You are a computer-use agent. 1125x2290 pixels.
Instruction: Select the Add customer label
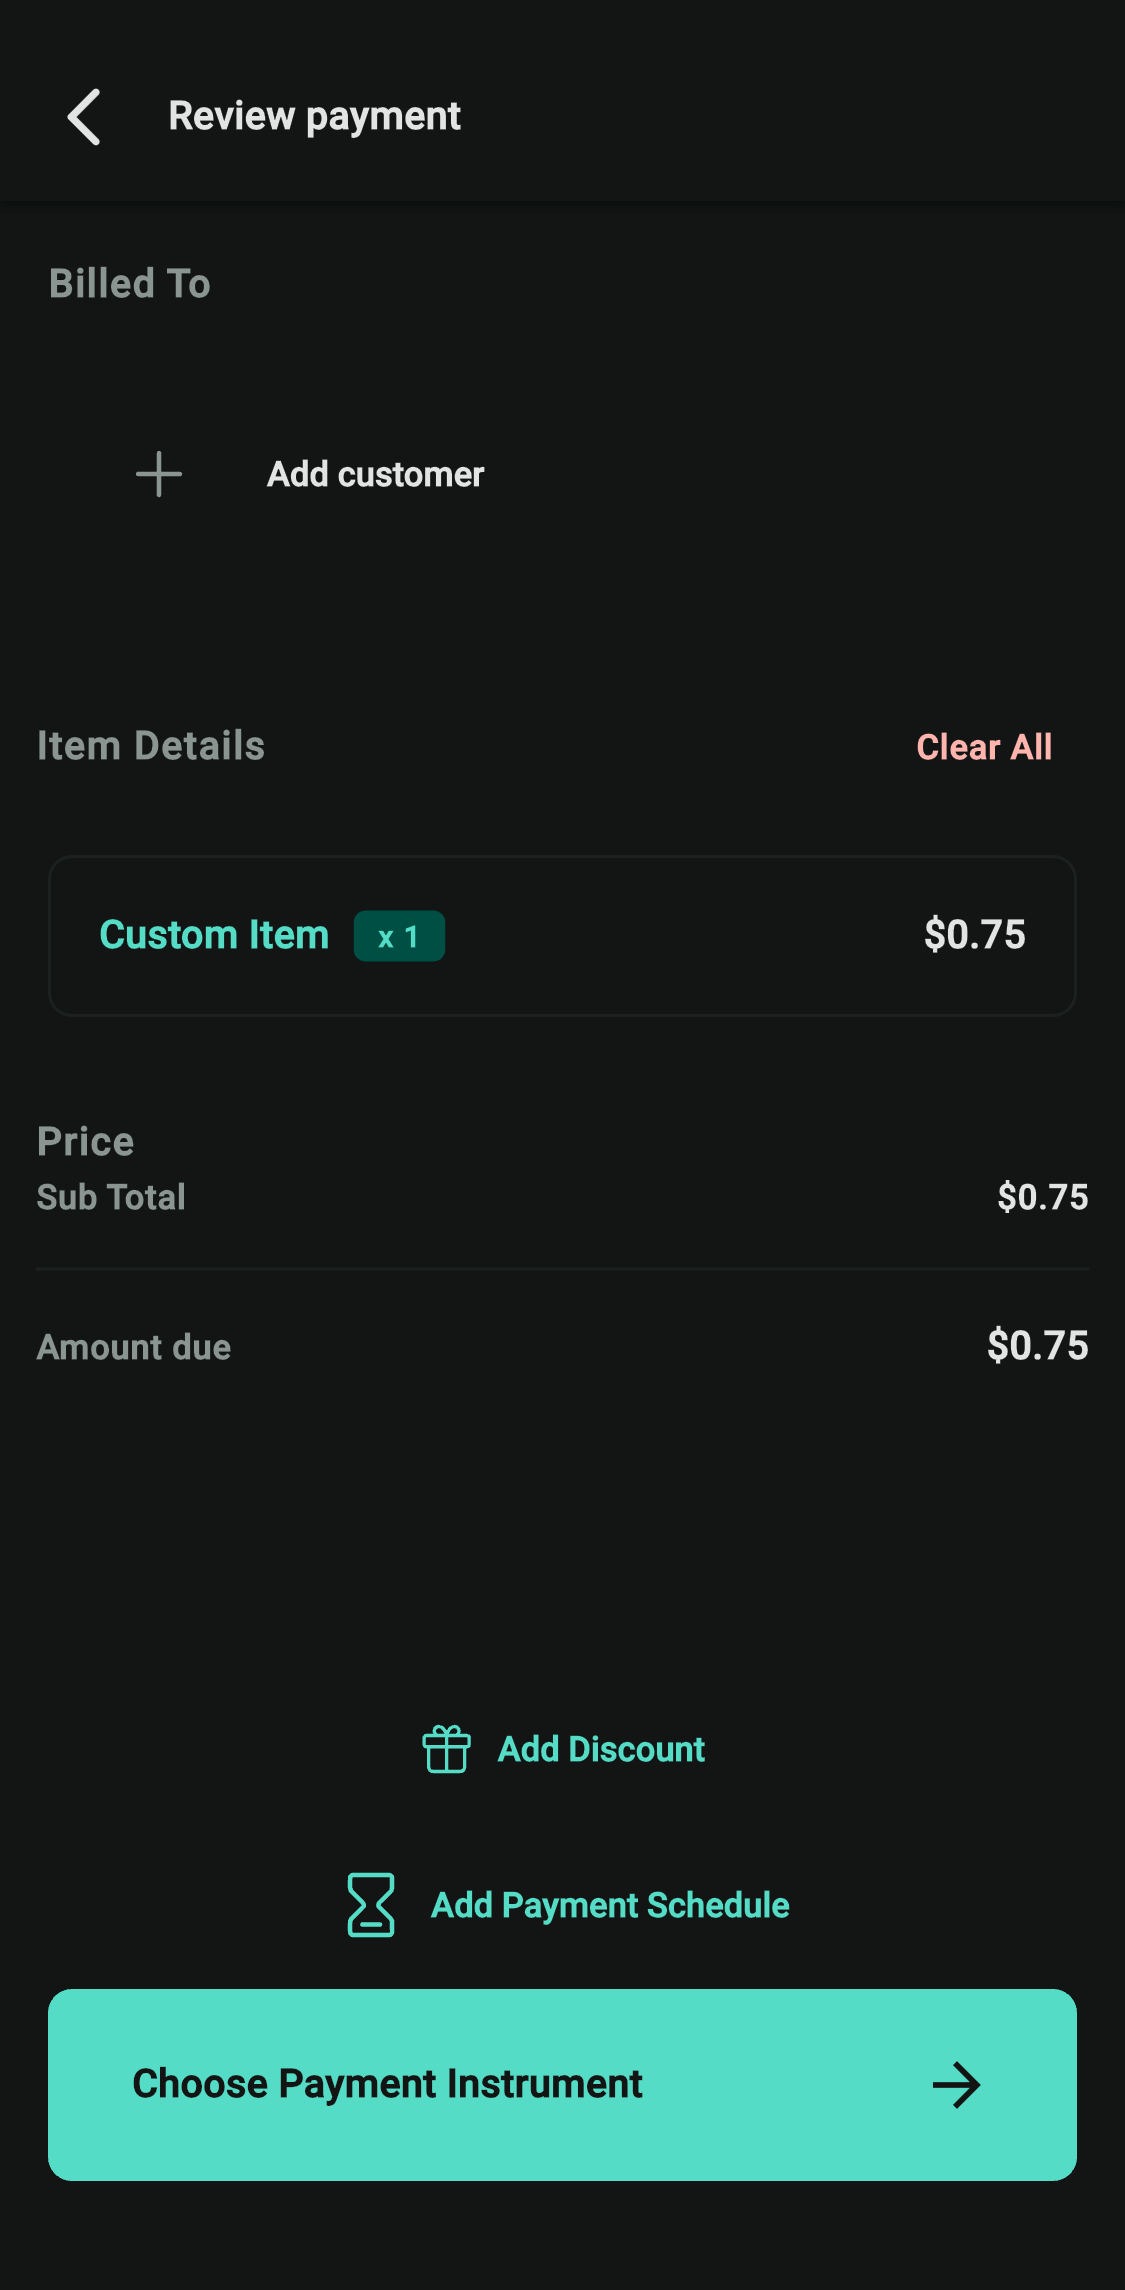[375, 474]
